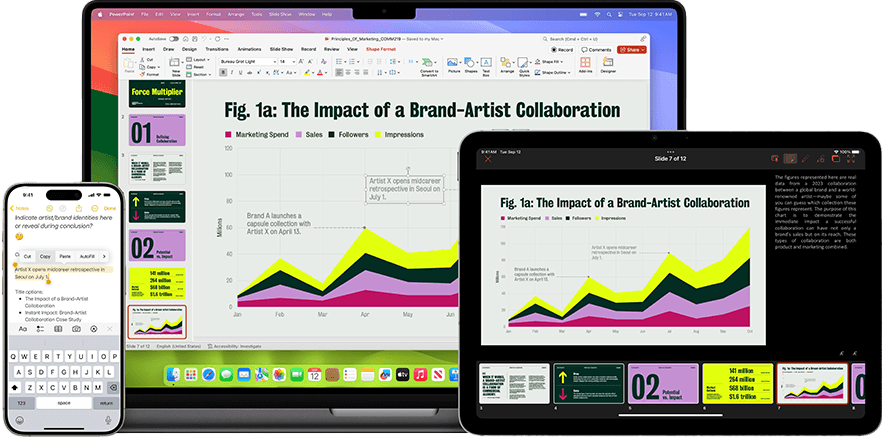
Task: Open the Slide Show menu in menu bar
Action: coord(281,15)
